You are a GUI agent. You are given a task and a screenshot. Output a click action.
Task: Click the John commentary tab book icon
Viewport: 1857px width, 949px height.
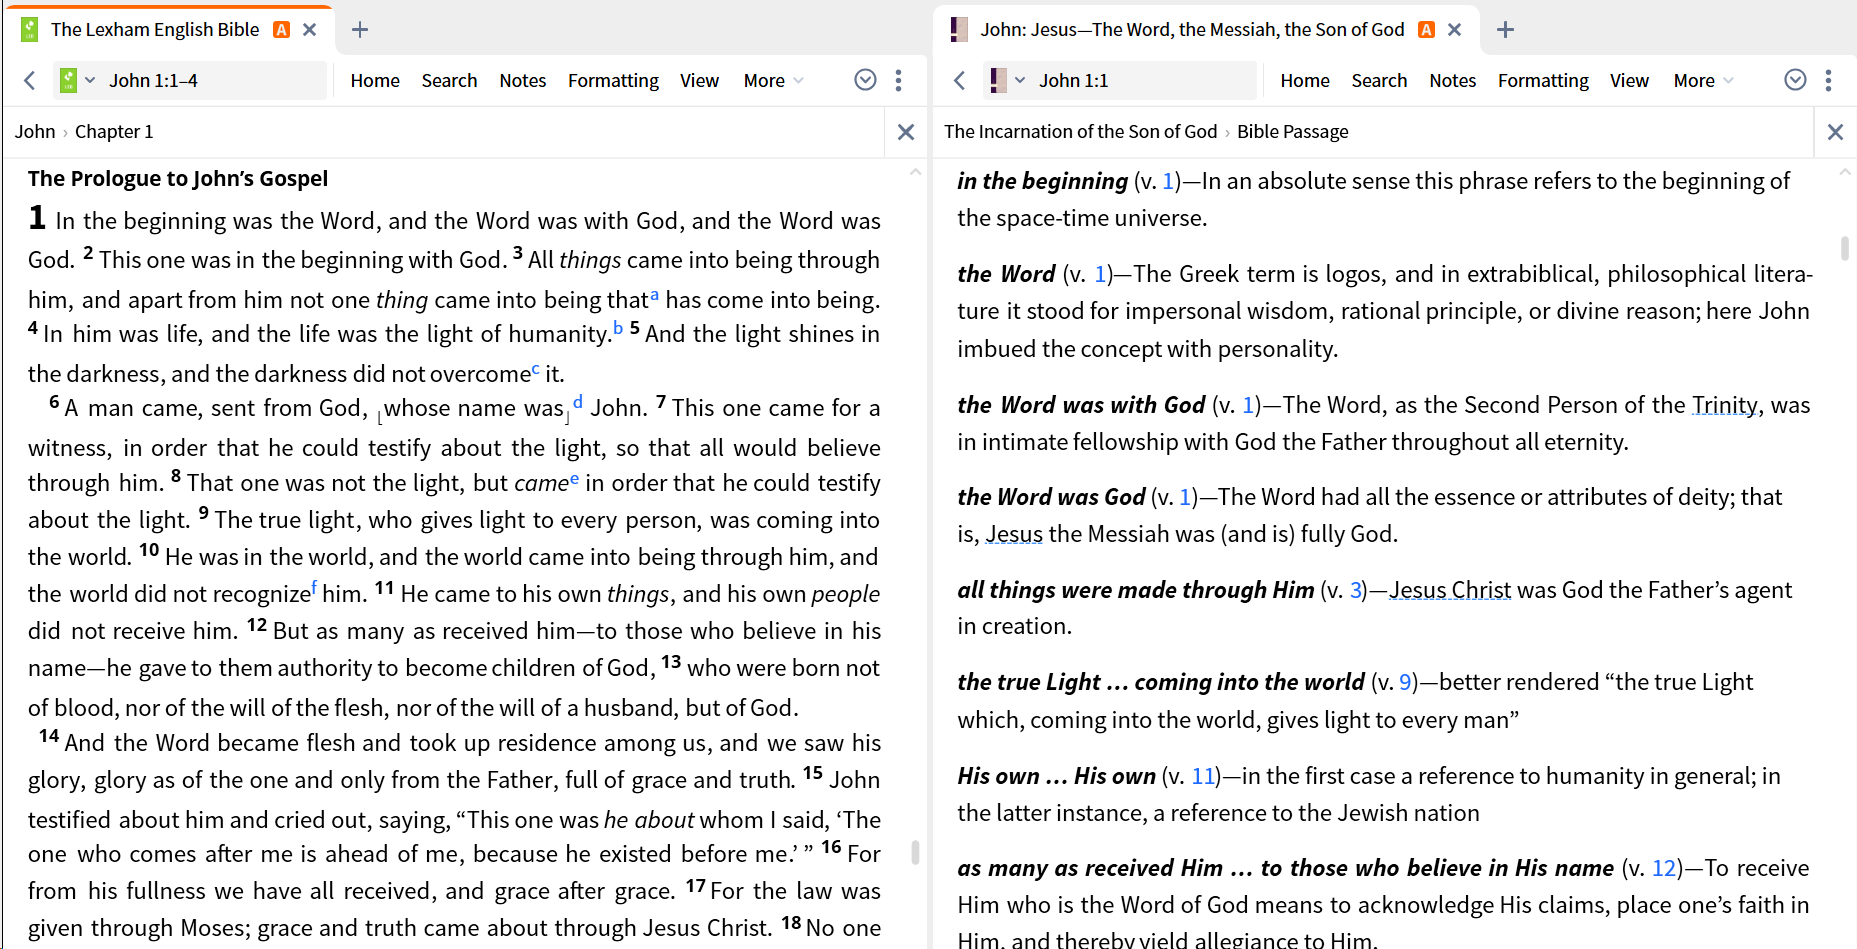[x=959, y=29]
